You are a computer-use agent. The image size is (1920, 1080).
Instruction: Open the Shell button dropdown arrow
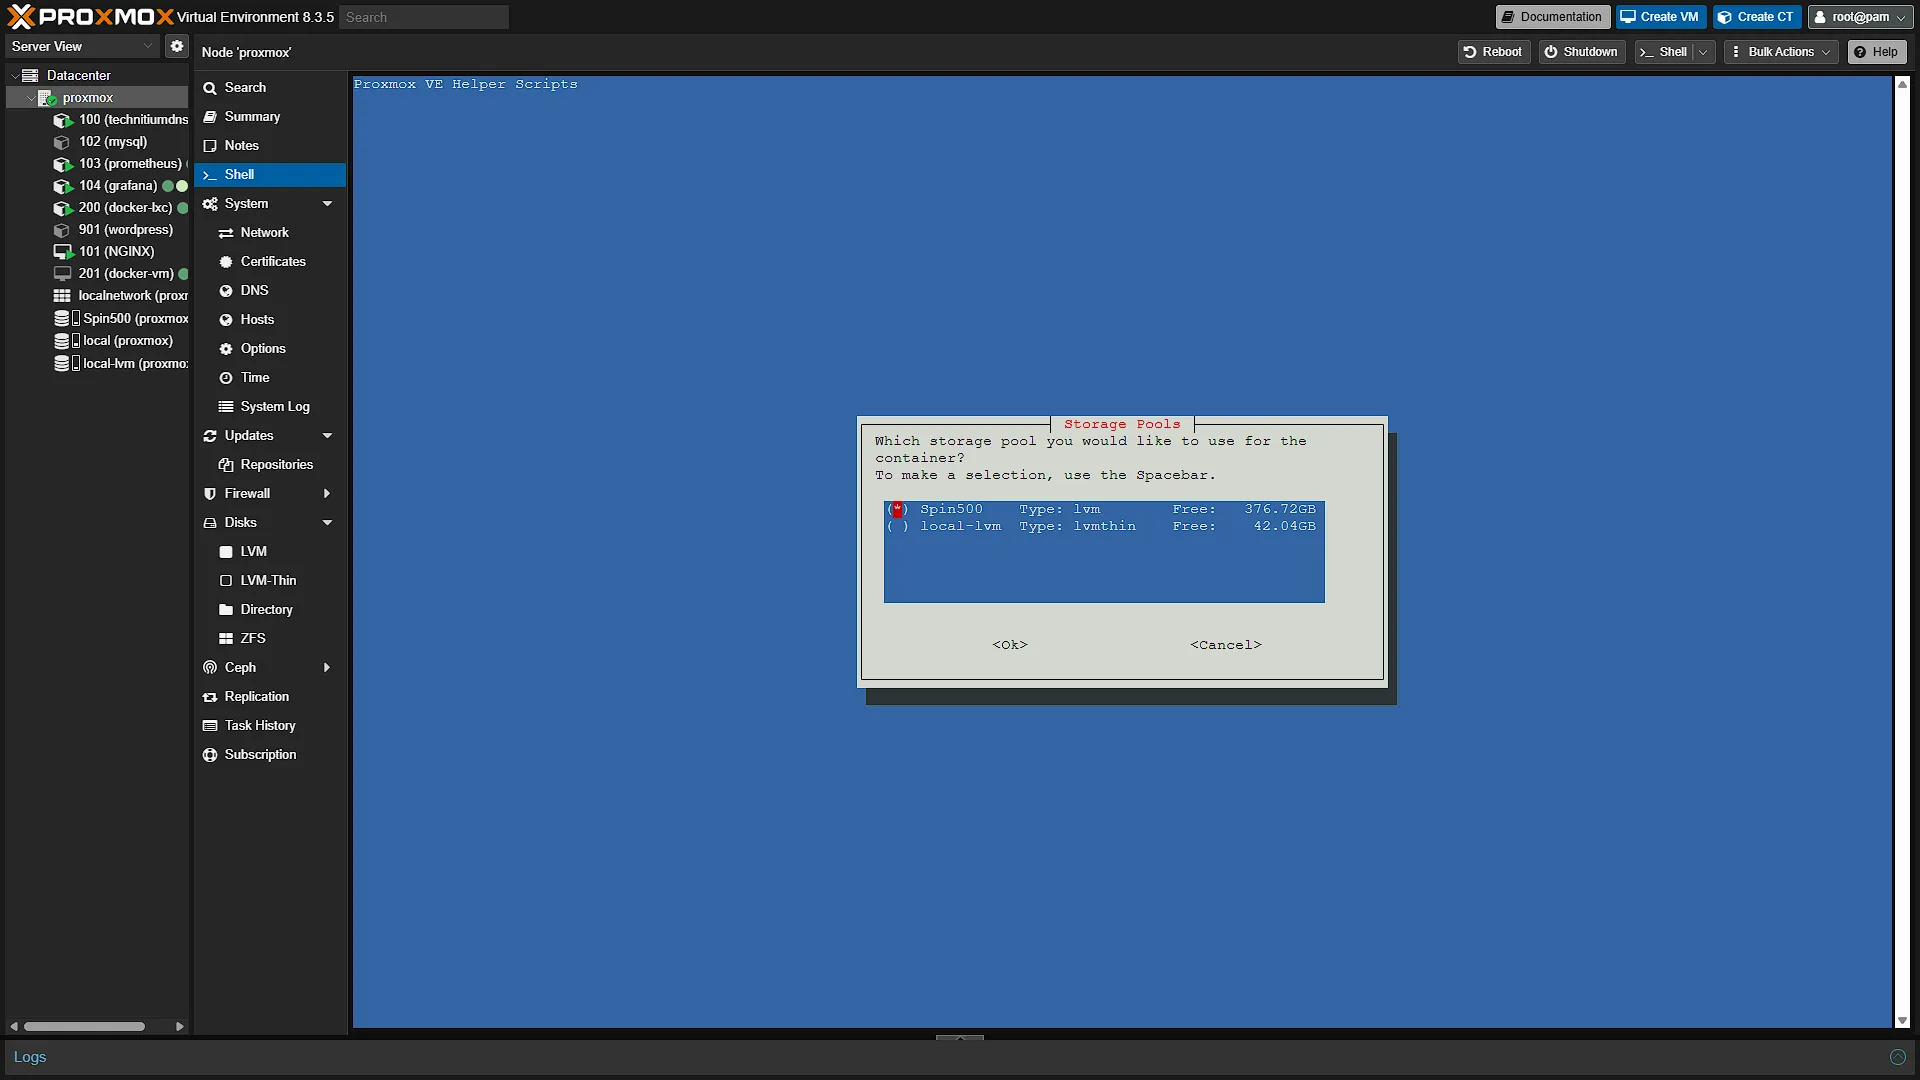click(x=1703, y=52)
